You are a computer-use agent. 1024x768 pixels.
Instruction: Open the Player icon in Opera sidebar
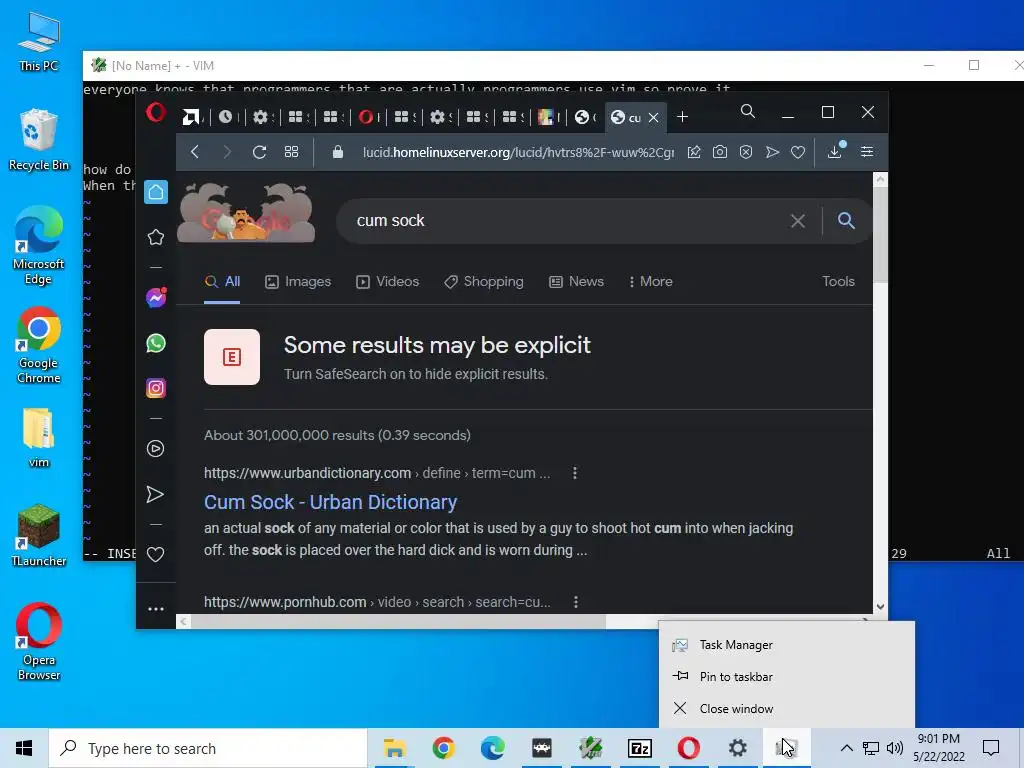pos(155,449)
